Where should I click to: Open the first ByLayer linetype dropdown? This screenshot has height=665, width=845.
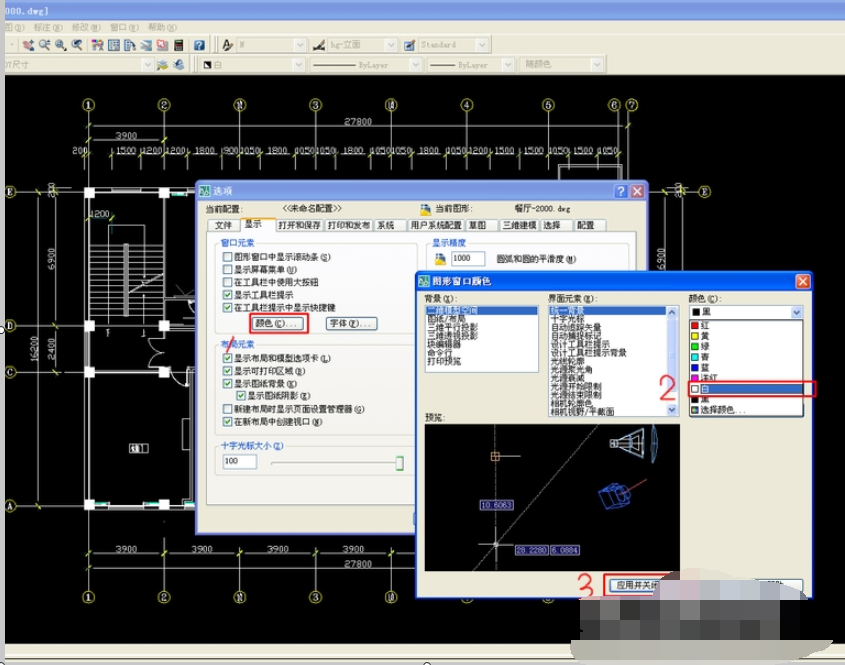point(415,65)
